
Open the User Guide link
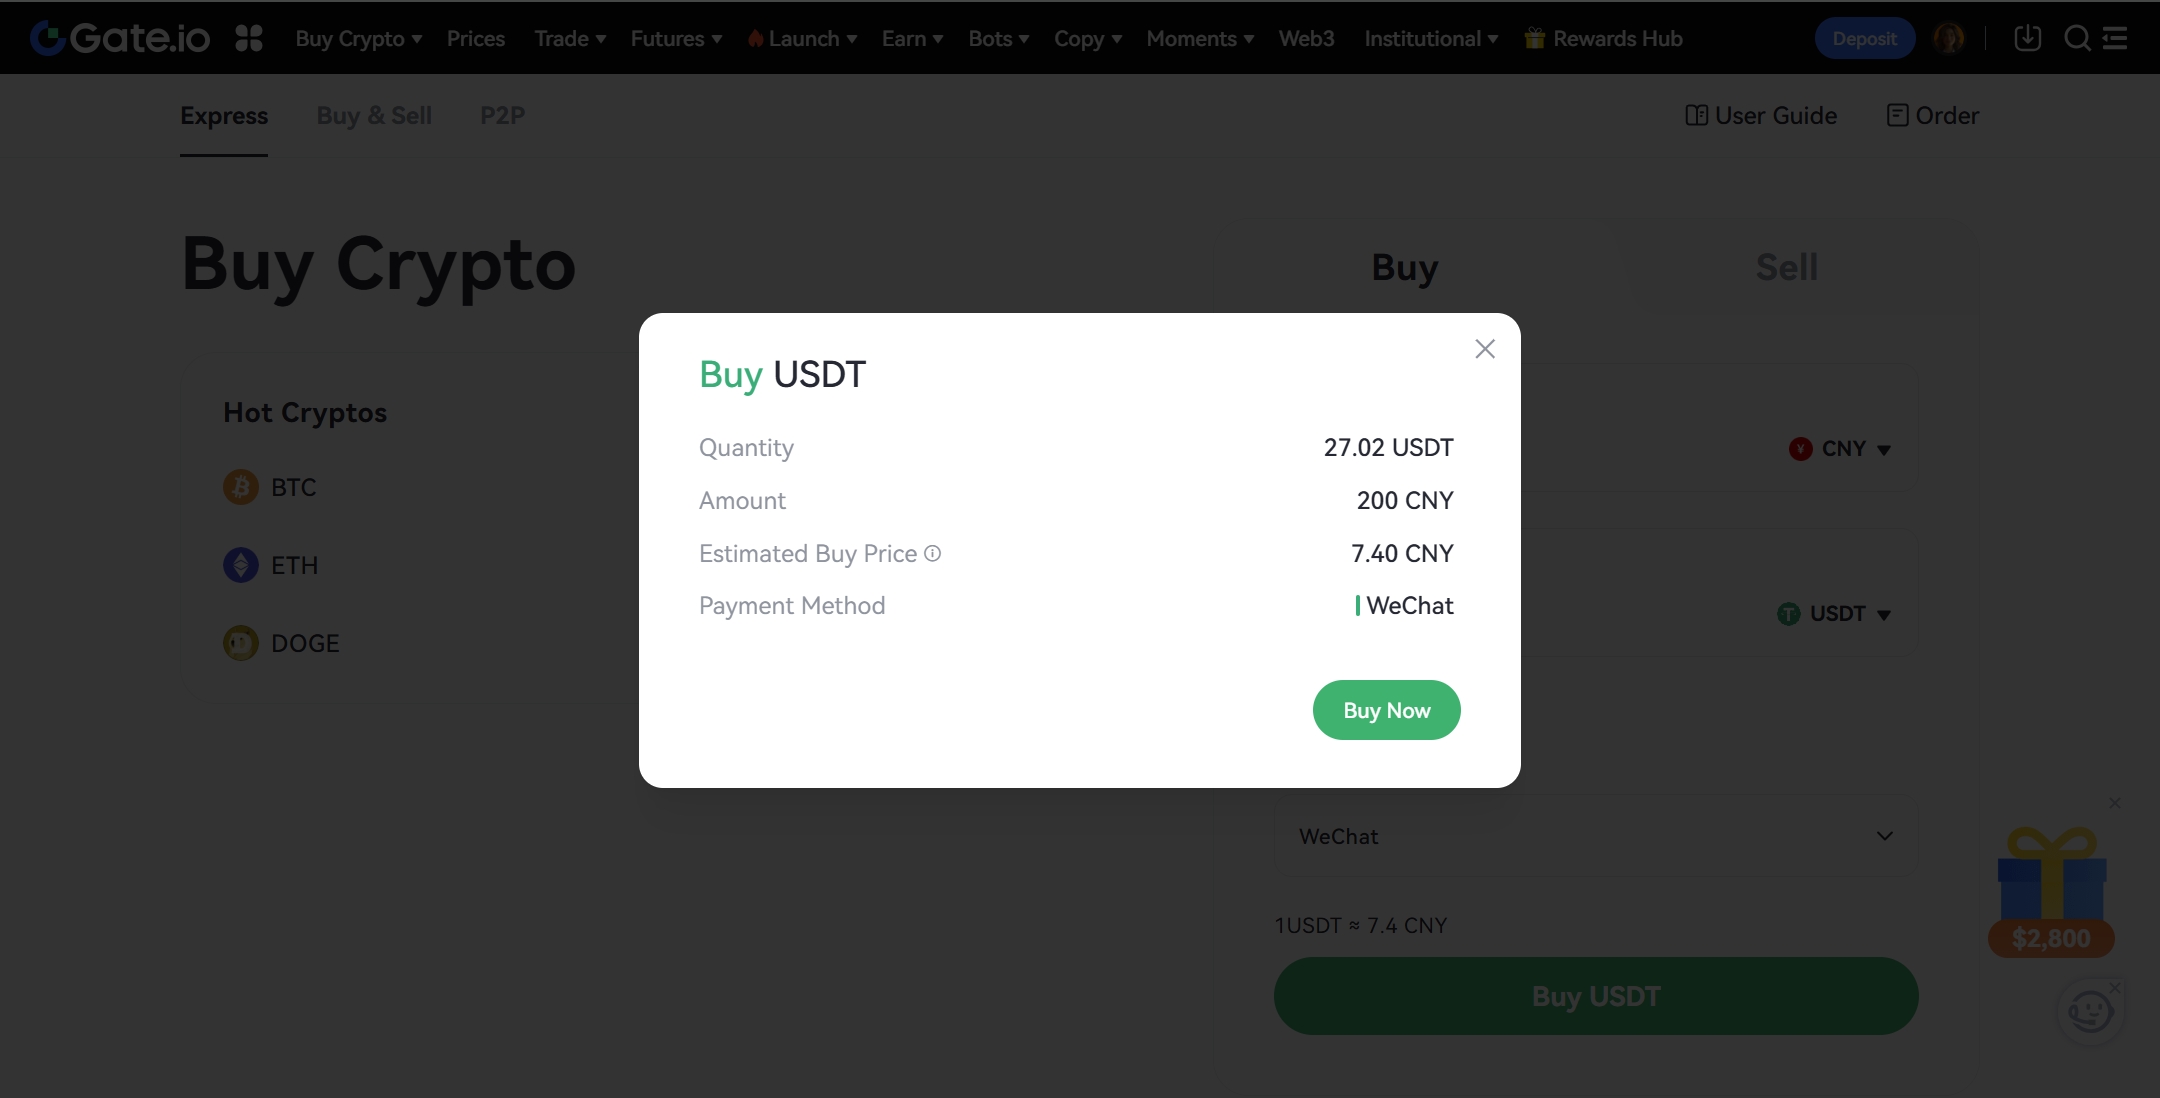tap(1761, 116)
